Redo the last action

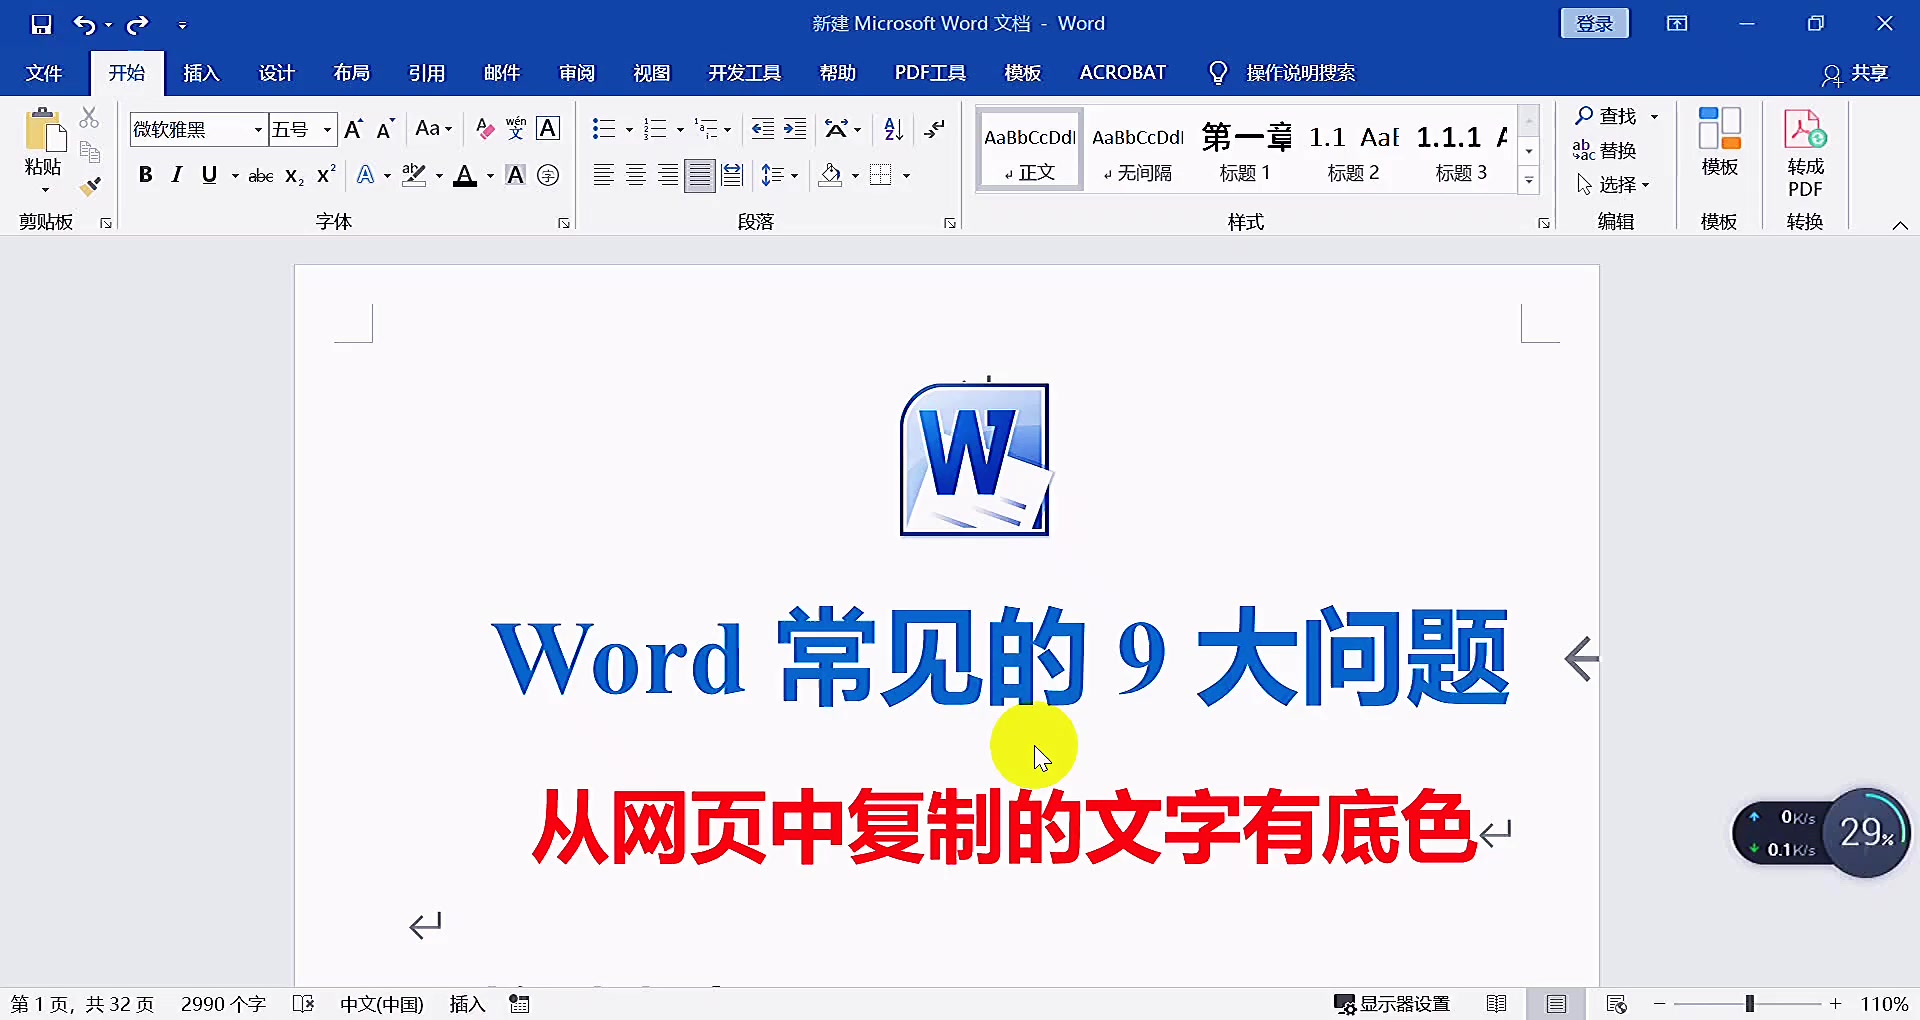[x=138, y=24]
